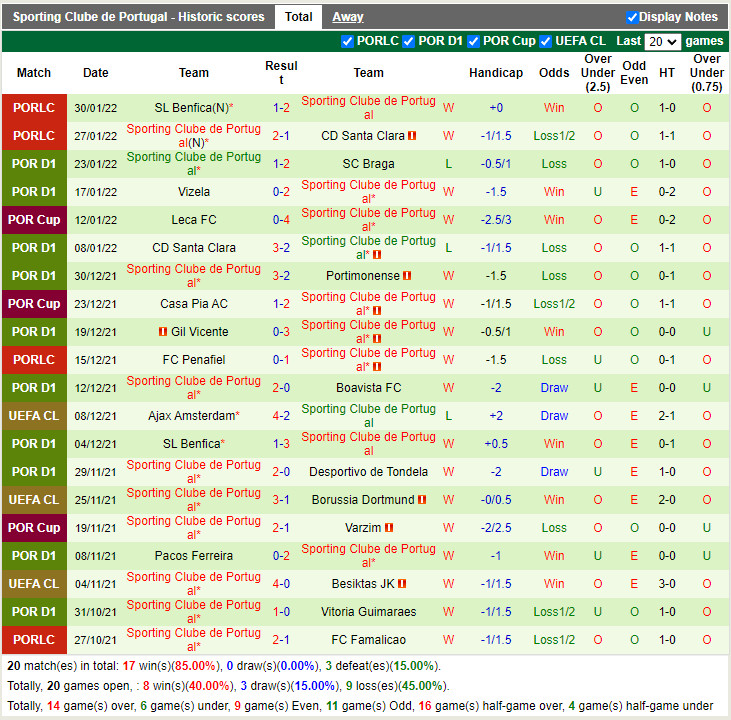731x720 pixels.
Task: Click the red card icon in the Casa Pia AC row
Action: tap(377, 311)
